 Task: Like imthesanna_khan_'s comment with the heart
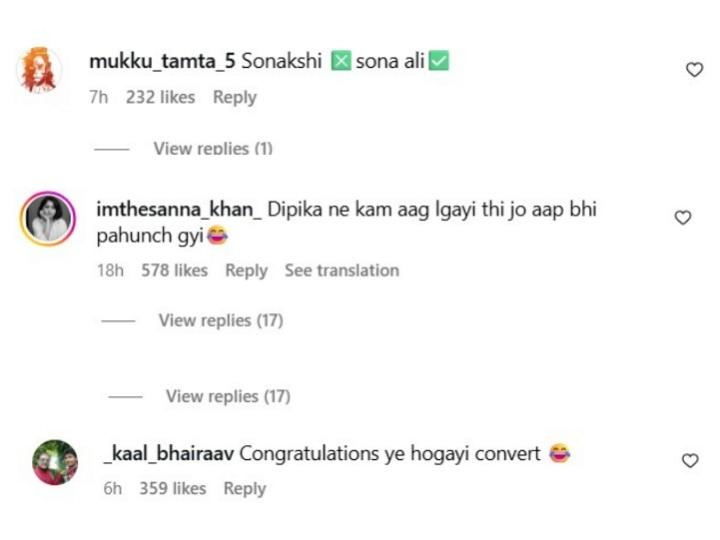683,217
